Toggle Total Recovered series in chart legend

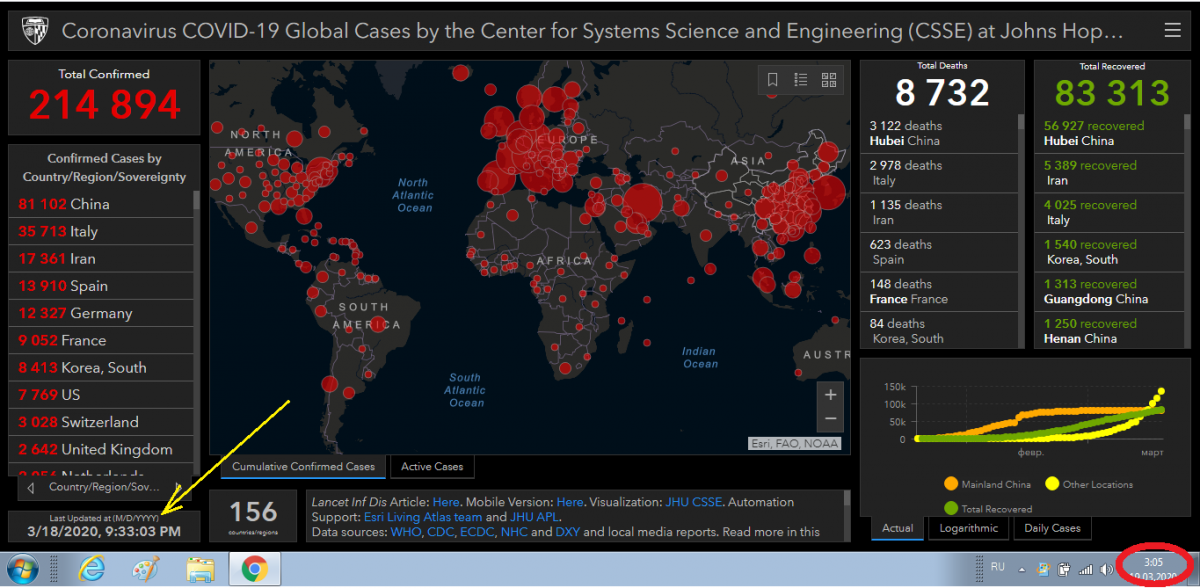click(990, 509)
